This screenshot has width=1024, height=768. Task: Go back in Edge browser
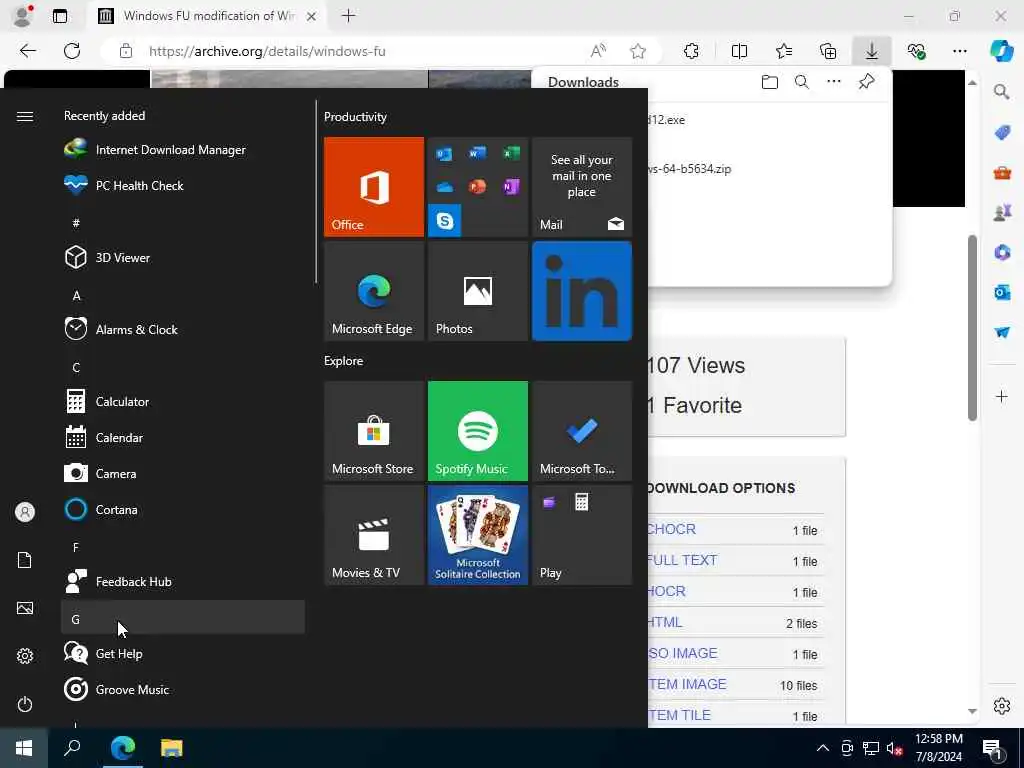click(x=27, y=51)
